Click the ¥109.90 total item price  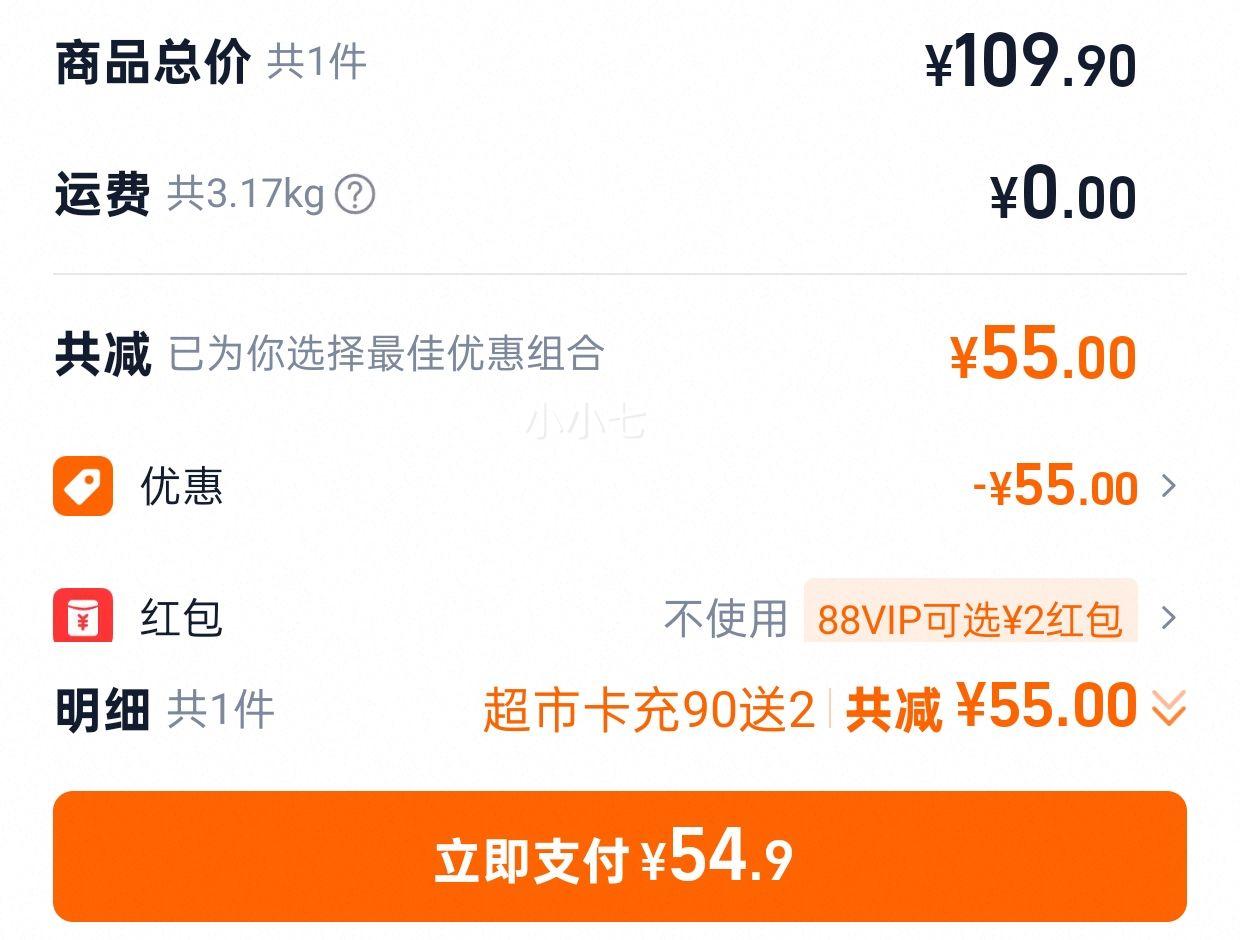[x=1031, y=63]
